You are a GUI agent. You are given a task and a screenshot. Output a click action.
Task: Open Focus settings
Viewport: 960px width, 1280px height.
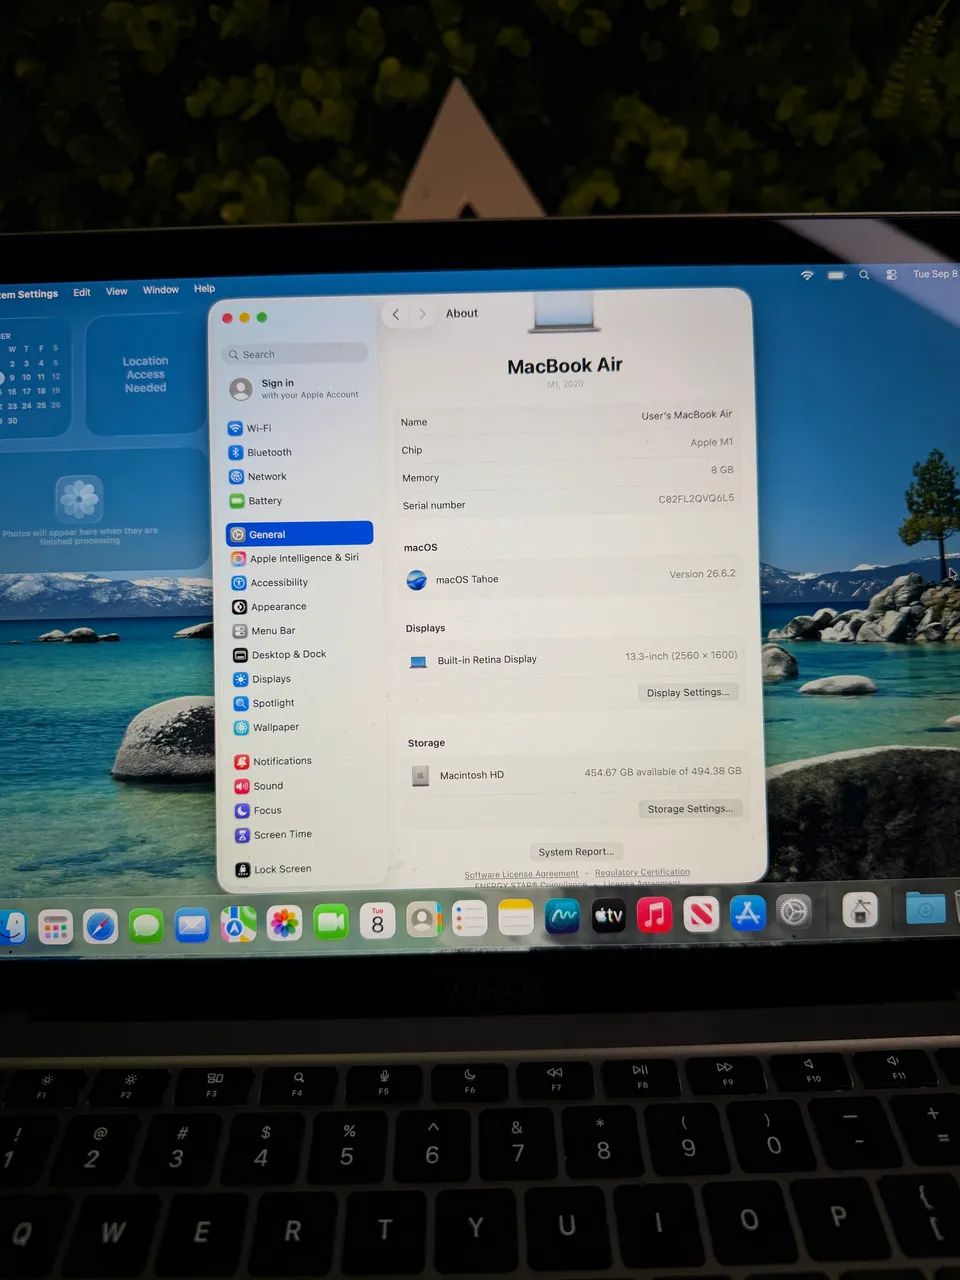258,810
